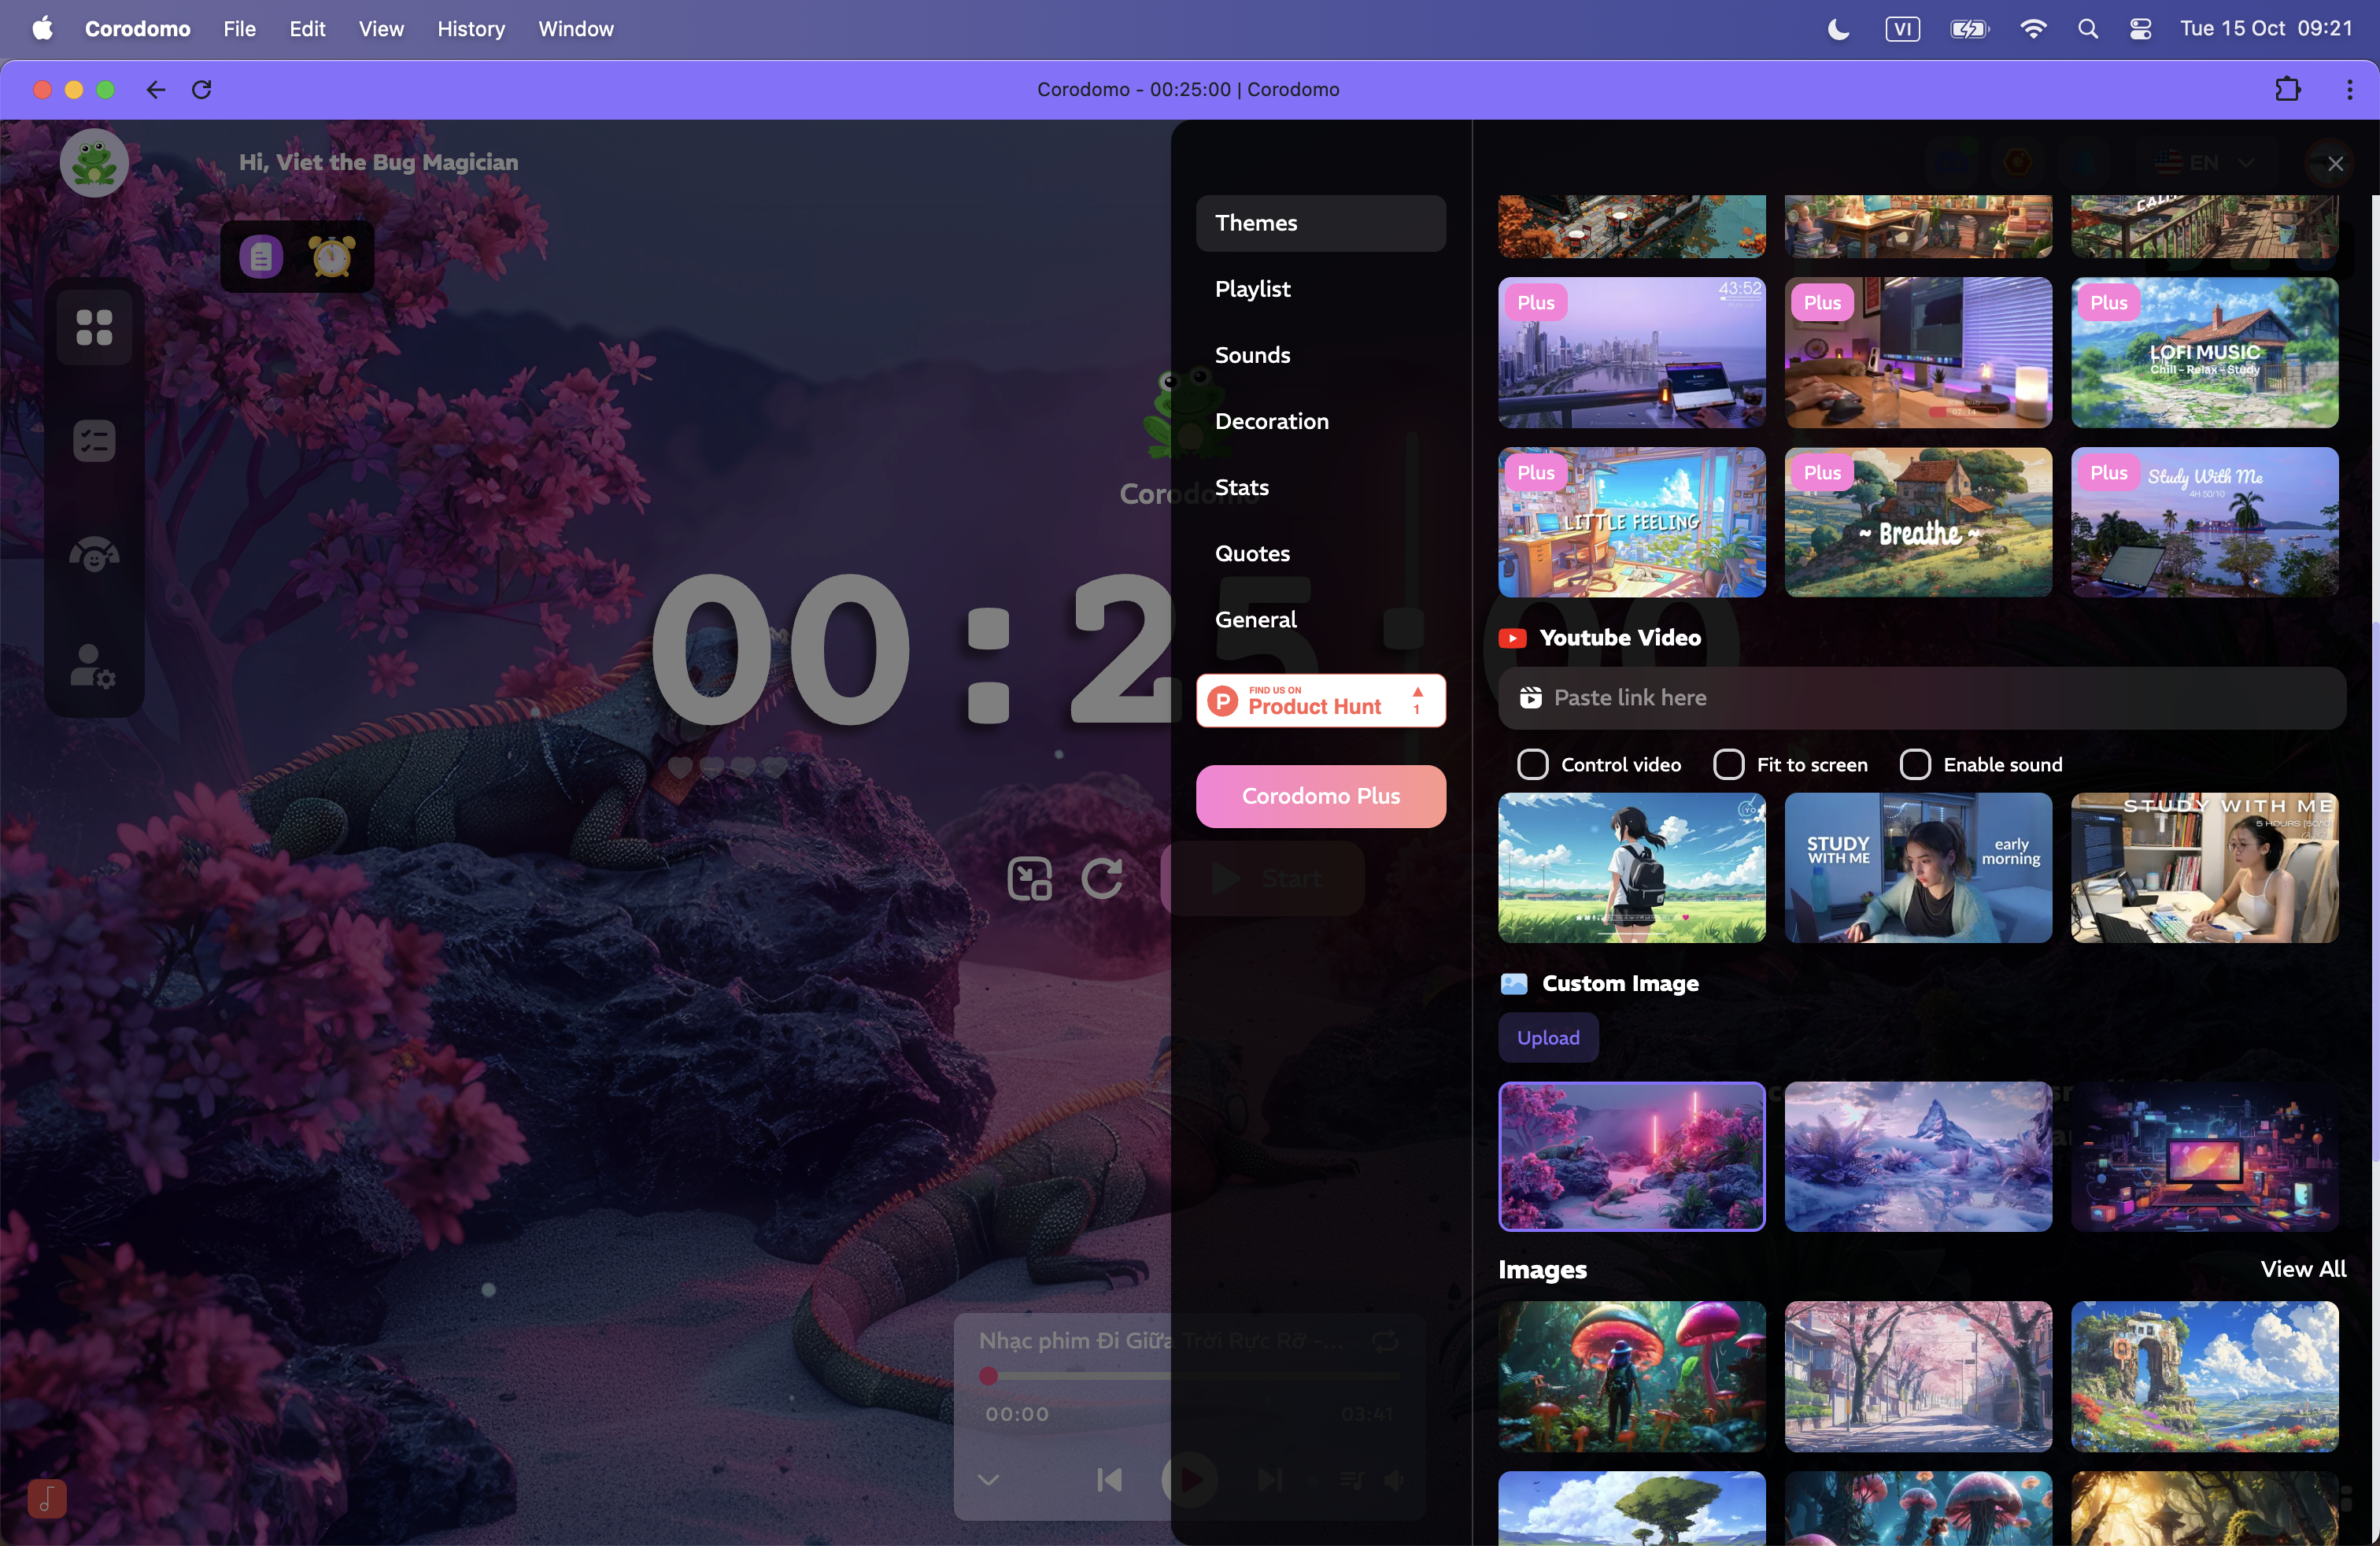
Task: Click the music note icon at bottom left
Action: tap(47, 1498)
